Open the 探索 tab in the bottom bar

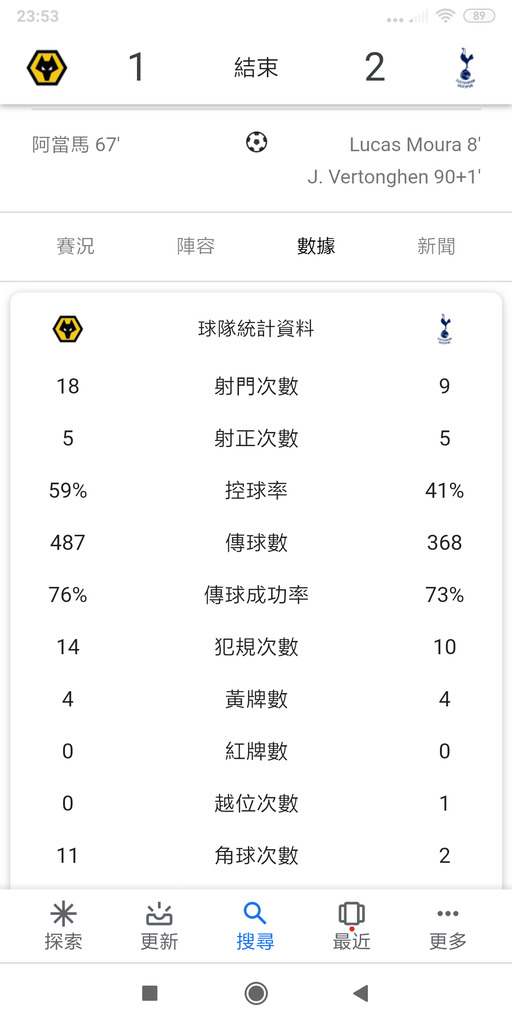click(x=63, y=926)
